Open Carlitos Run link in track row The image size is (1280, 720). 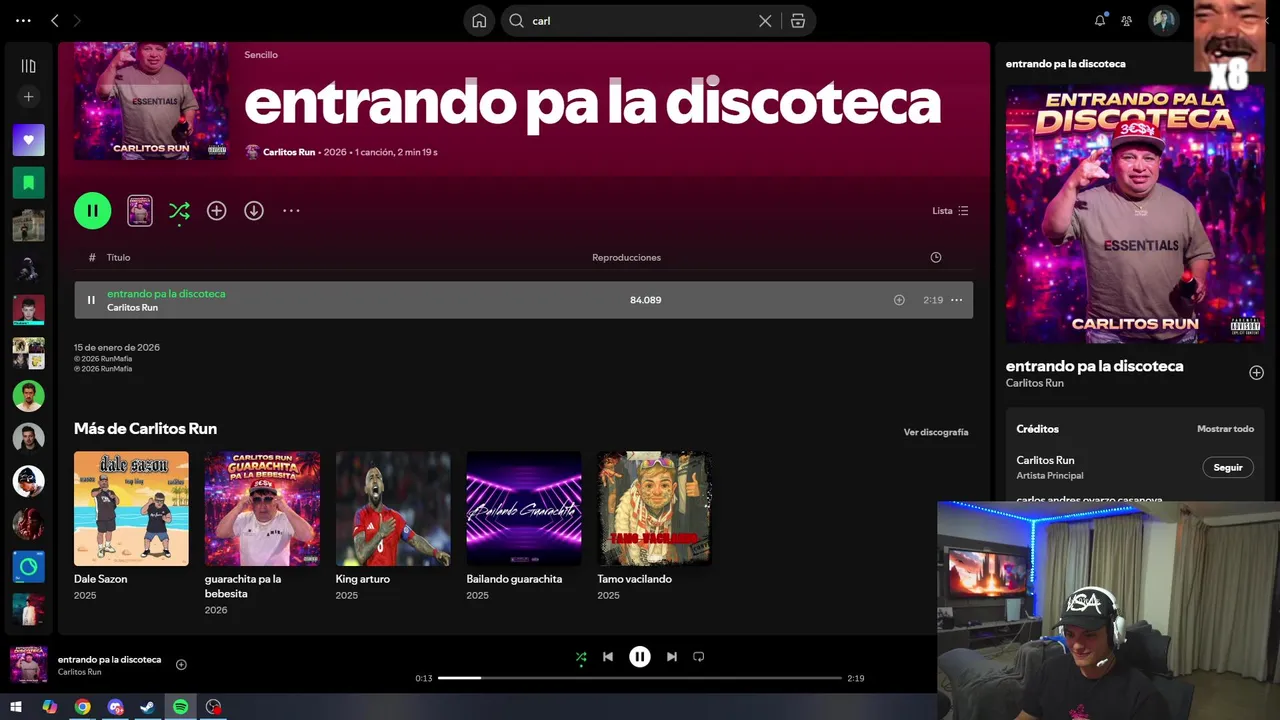[133, 308]
